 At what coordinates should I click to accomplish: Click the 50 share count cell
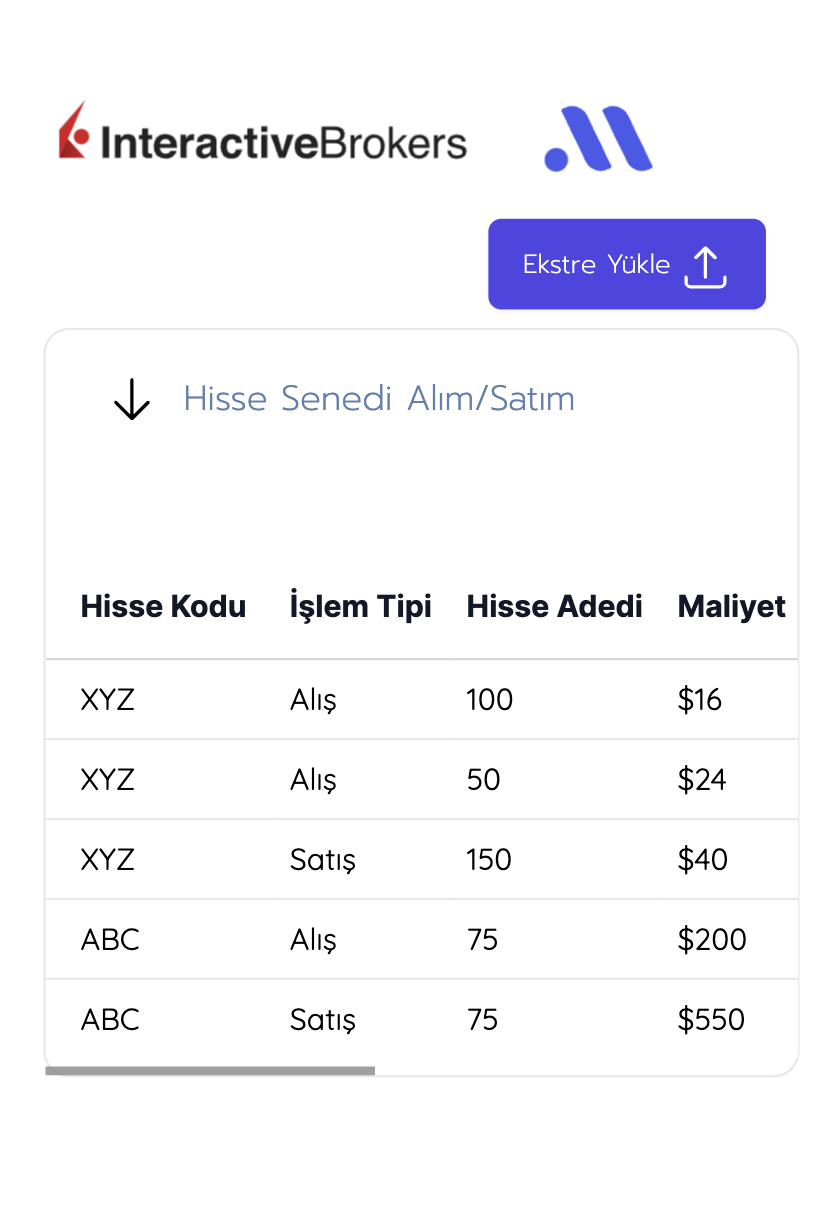point(483,779)
